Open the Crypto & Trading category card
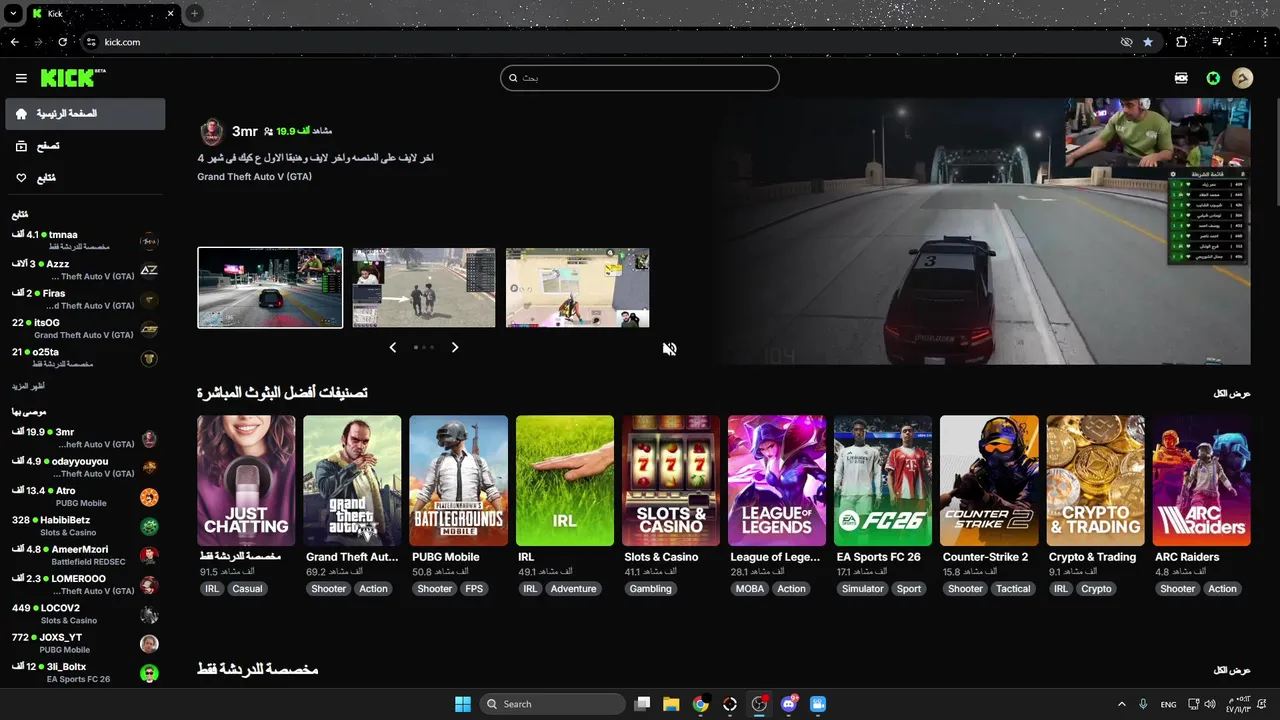1280x720 pixels. [x=1096, y=481]
